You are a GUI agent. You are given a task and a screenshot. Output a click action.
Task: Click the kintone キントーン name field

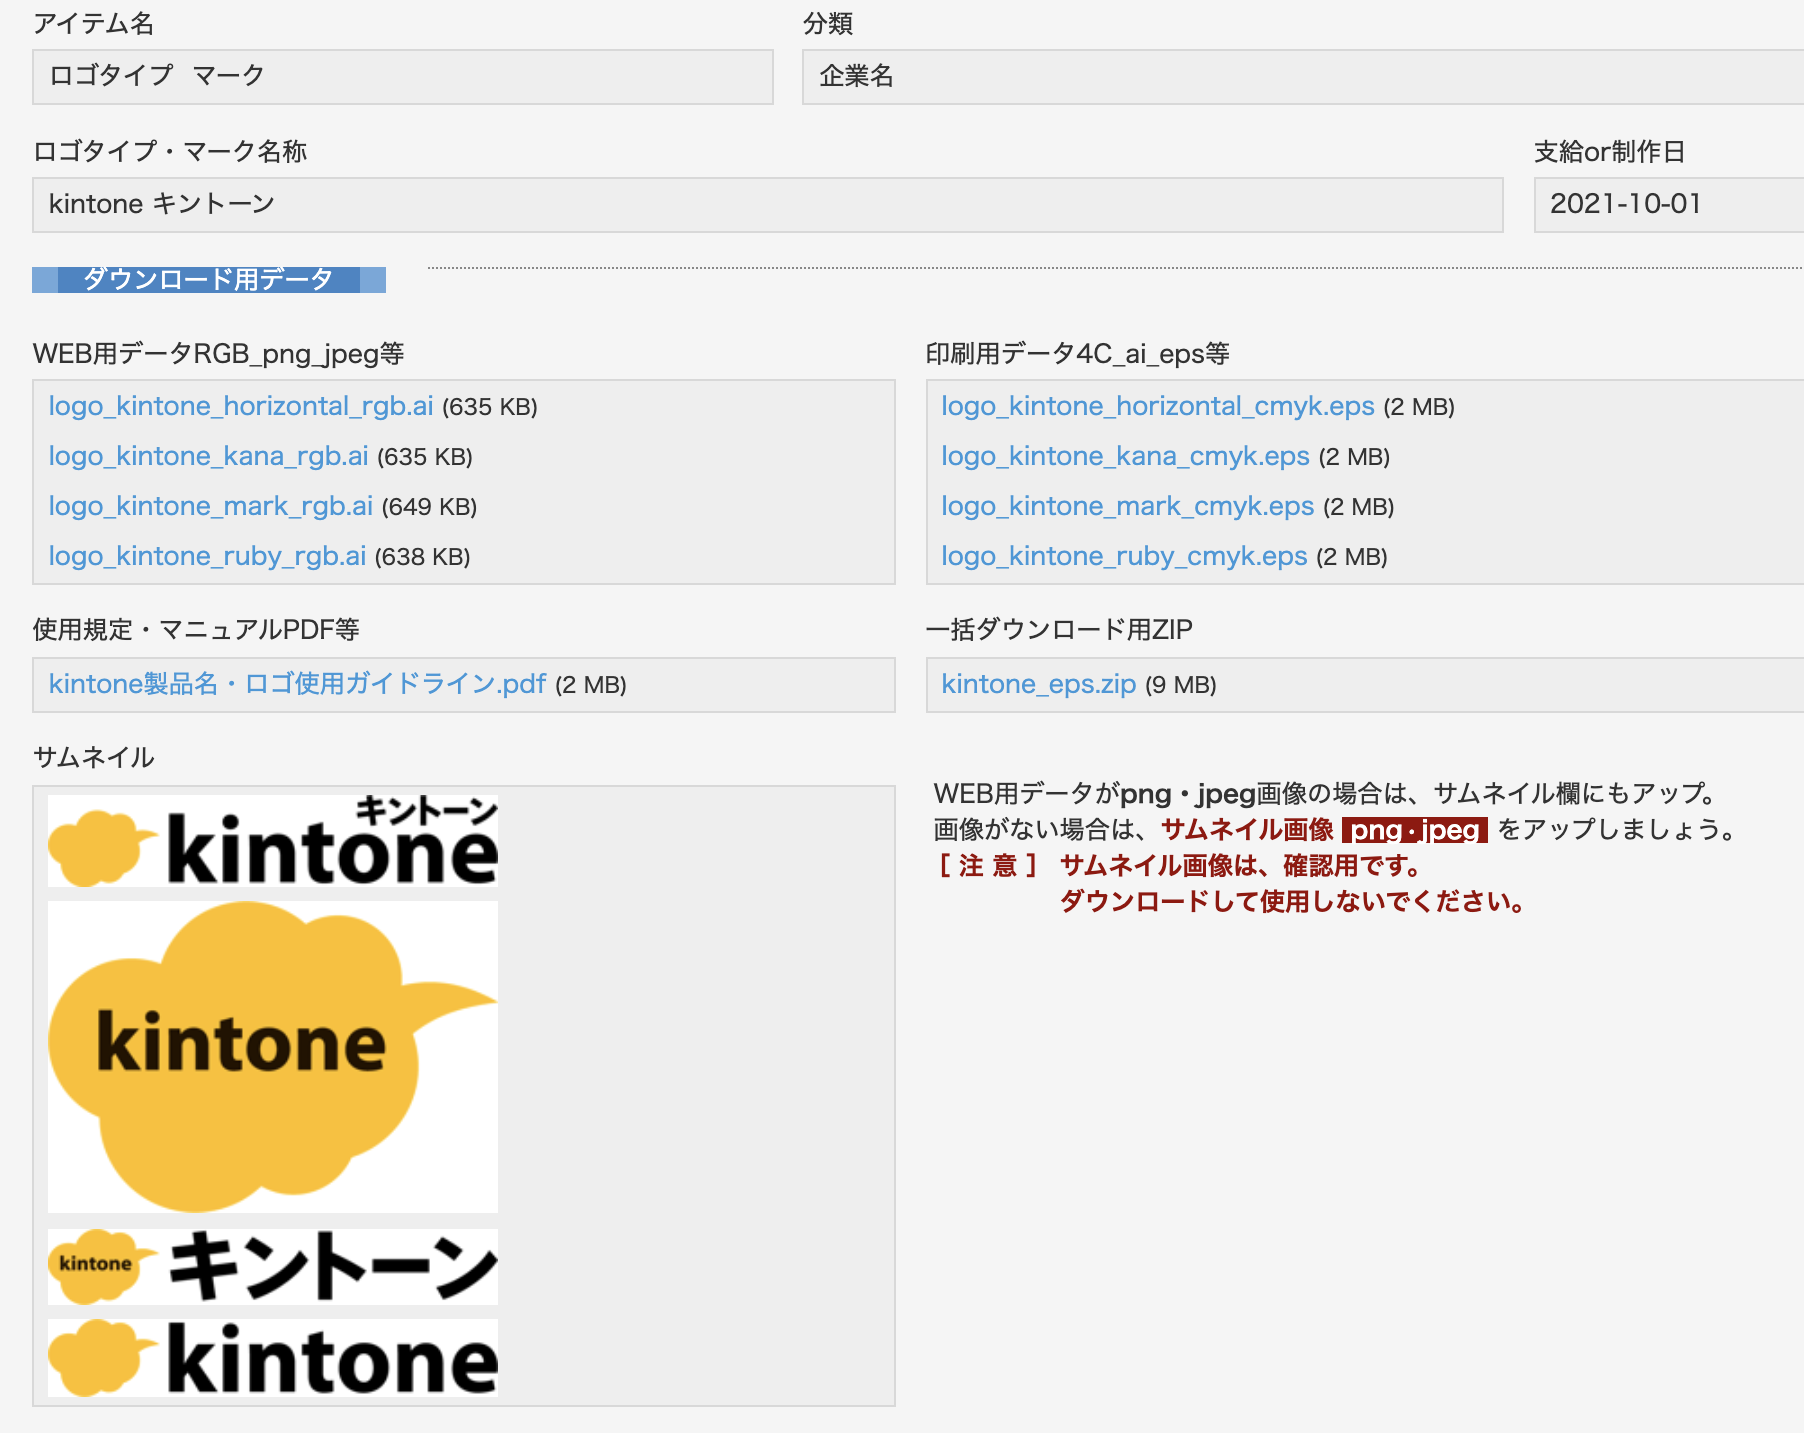[768, 205]
